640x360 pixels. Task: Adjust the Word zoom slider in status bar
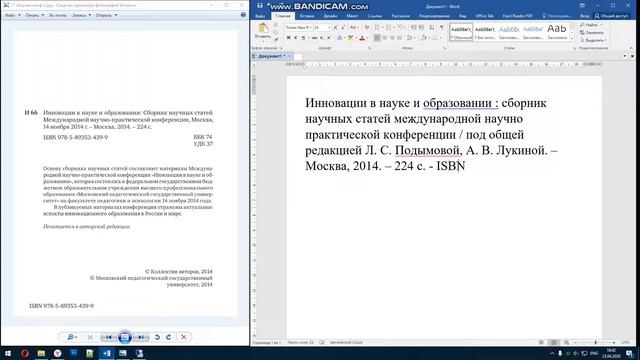point(595,342)
